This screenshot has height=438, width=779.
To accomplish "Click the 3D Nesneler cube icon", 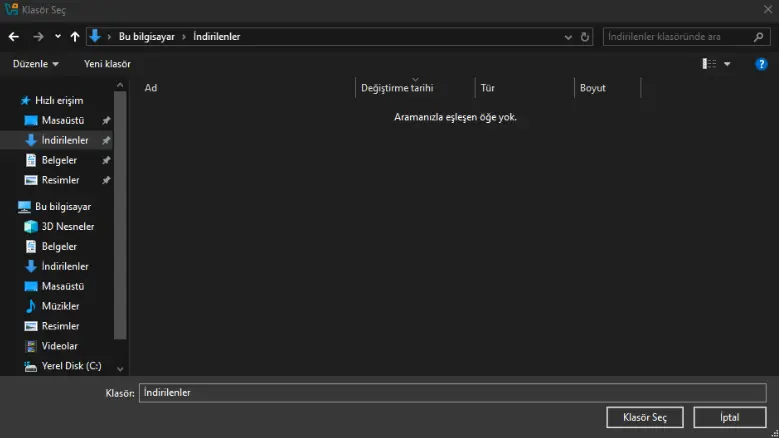I will [31, 226].
